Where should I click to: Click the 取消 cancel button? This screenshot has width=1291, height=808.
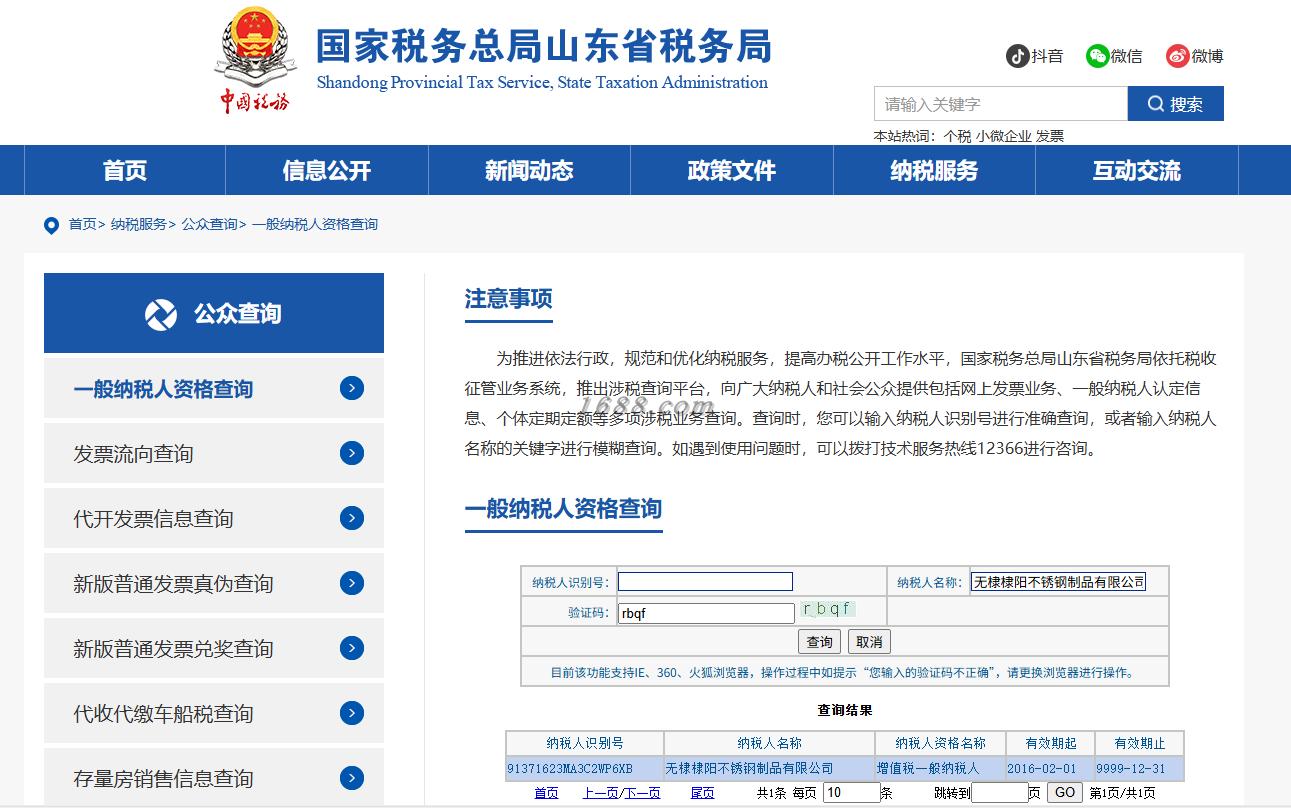869,642
